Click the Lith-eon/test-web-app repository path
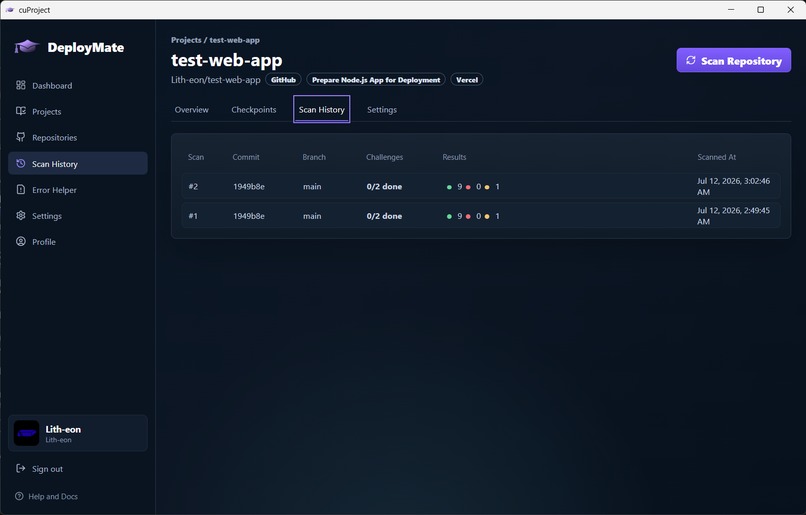 pyautogui.click(x=216, y=80)
